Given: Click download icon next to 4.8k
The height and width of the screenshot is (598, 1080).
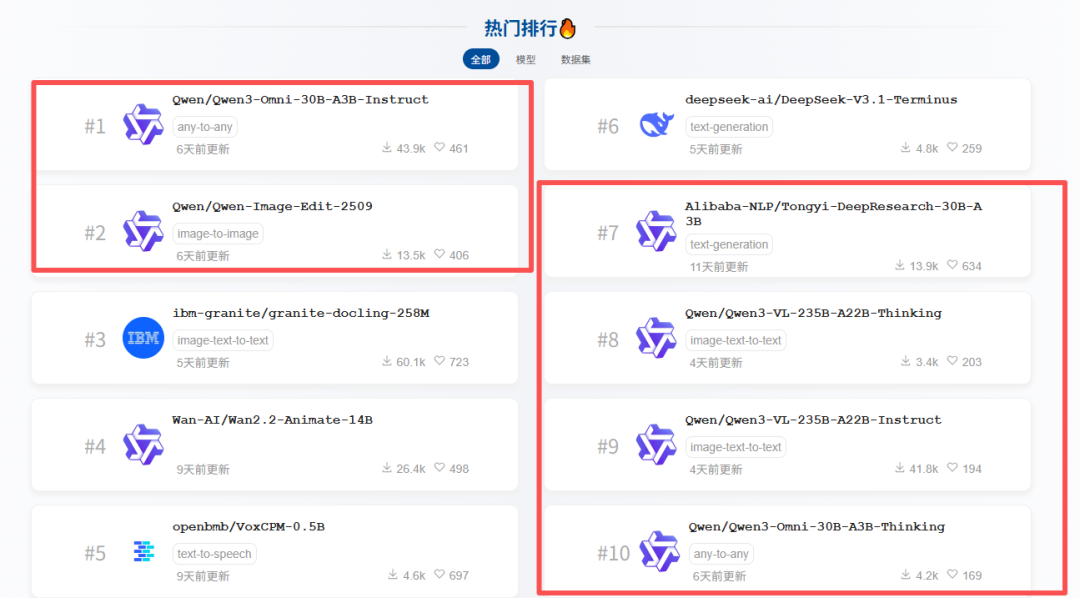Looking at the screenshot, I should (x=906, y=147).
